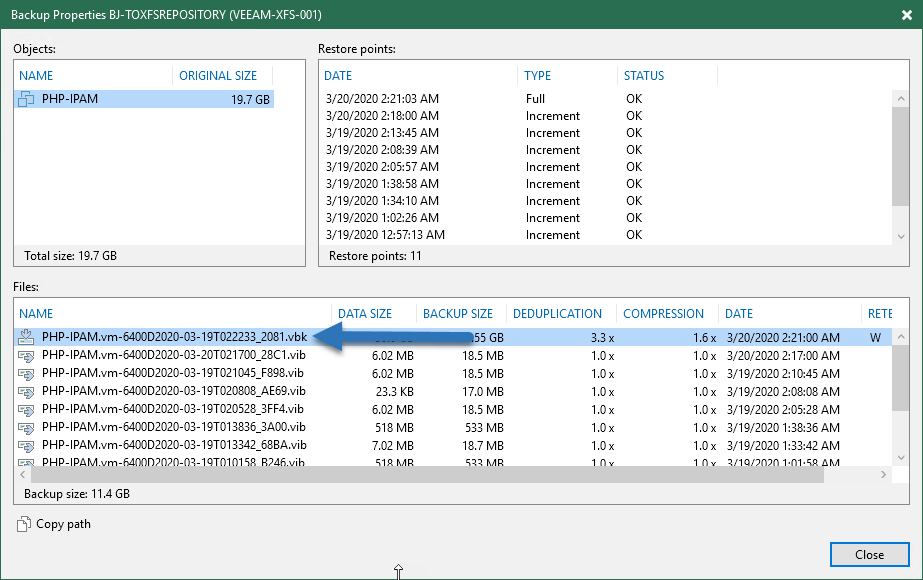Click the increment icon of the F898.vib file
This screenshot has height=580, width=923.
[26, 373]
